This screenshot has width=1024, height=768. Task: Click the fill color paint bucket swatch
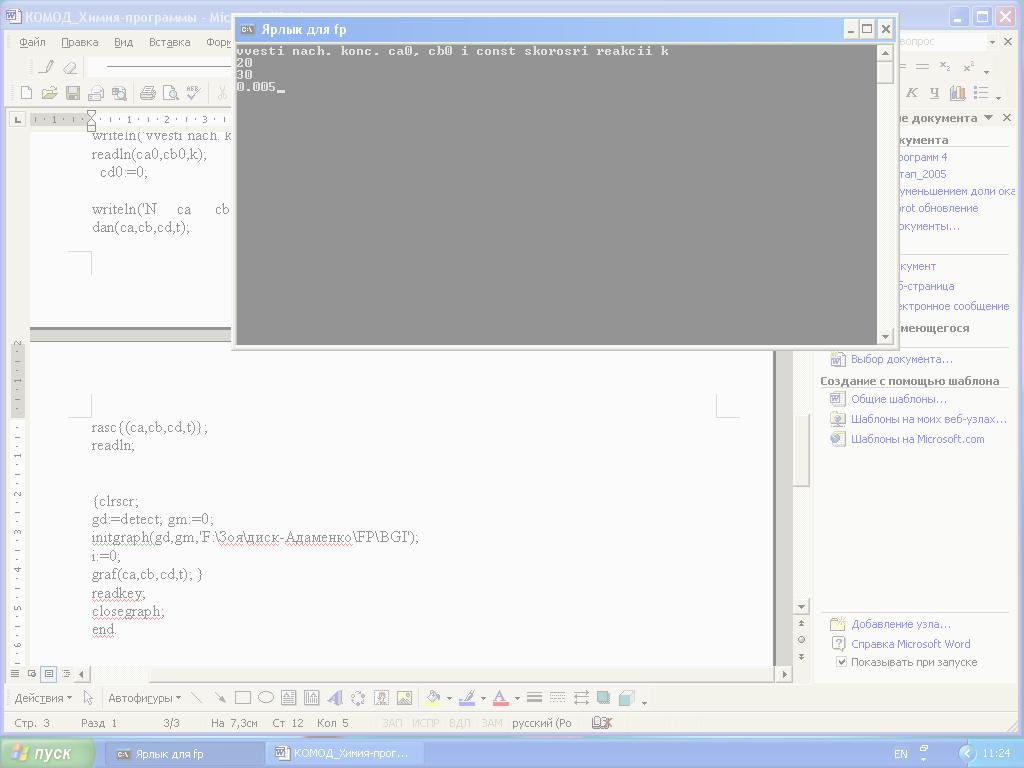click(433, 698)
